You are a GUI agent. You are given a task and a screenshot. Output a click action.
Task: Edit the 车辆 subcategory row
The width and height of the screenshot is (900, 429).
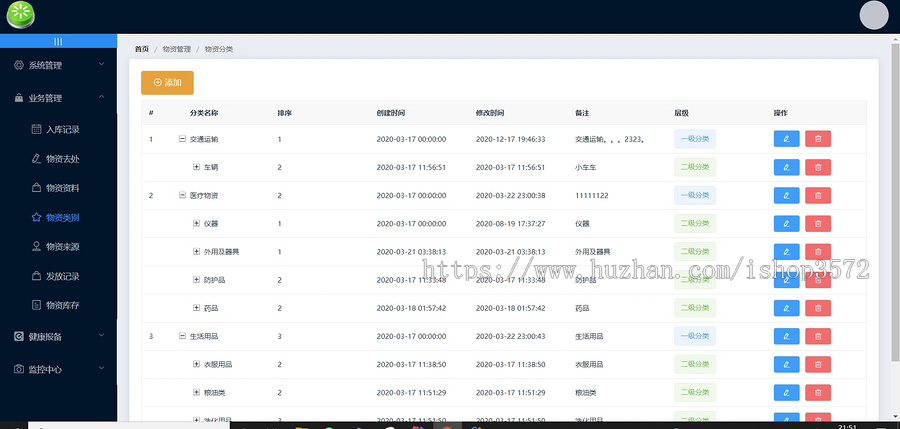786,167
